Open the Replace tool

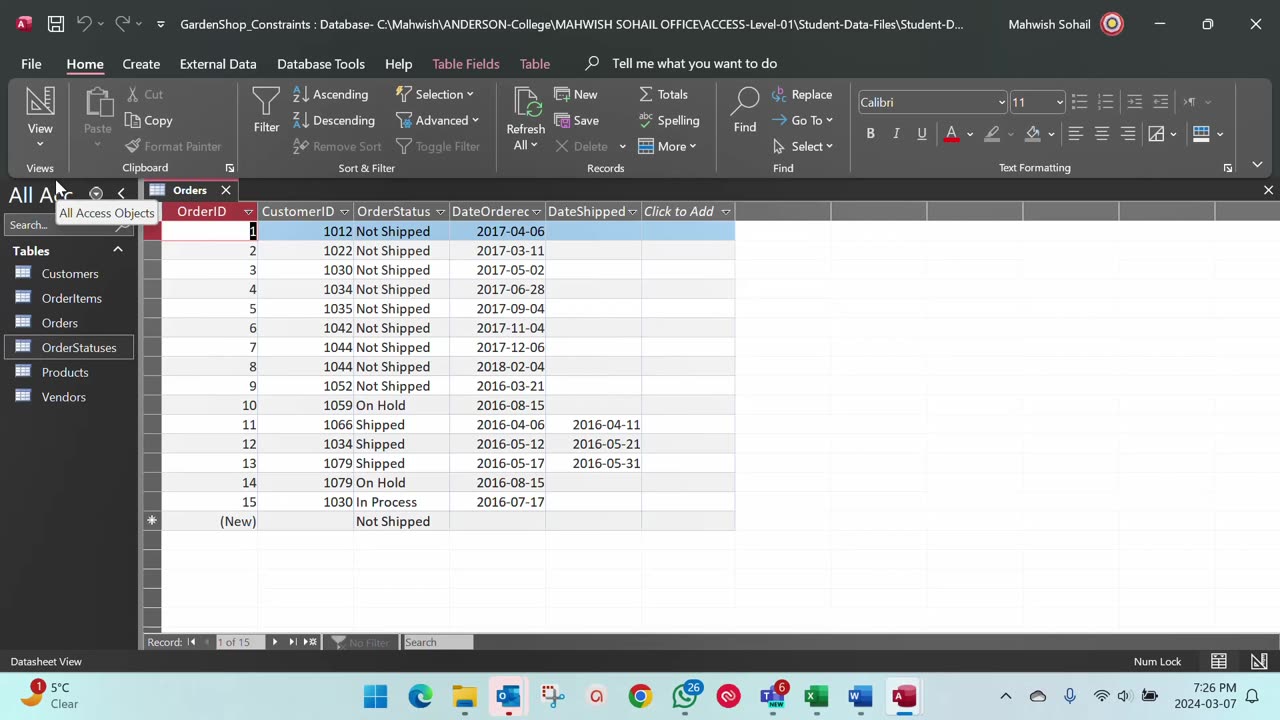(x=802, y=94)
